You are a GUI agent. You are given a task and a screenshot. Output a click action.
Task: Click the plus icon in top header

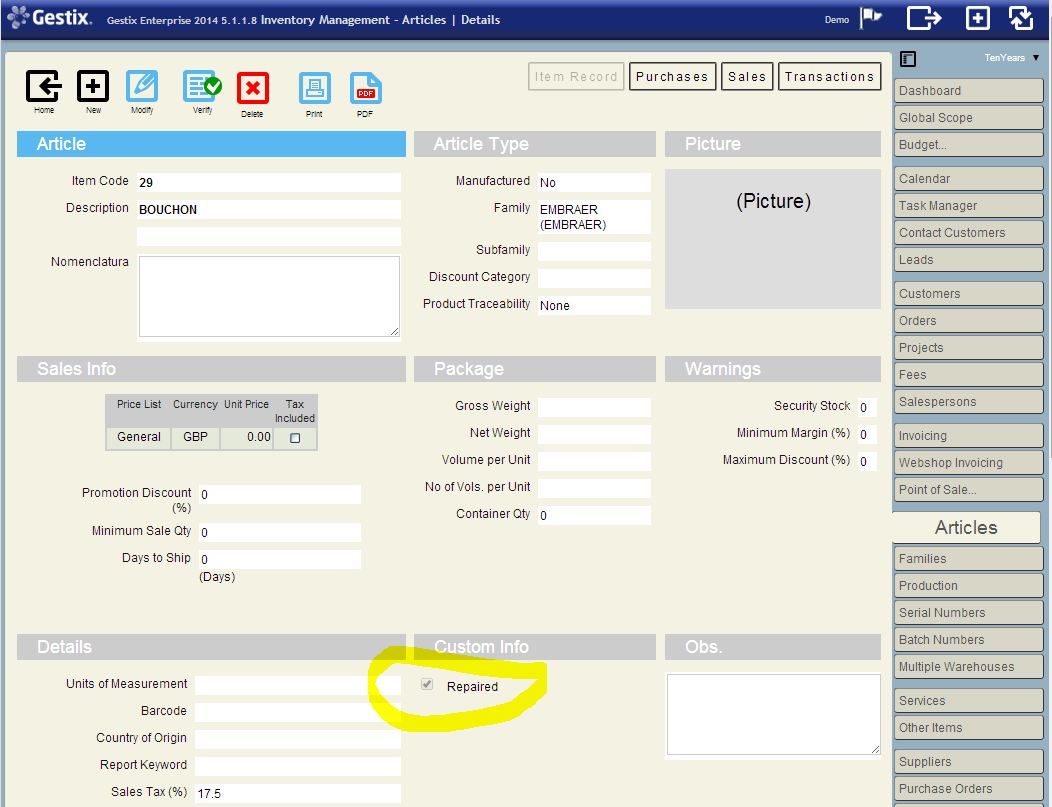[978, 17]
